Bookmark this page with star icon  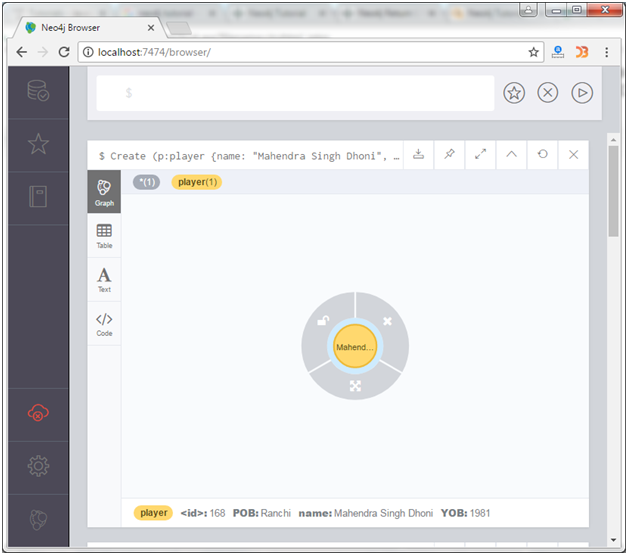click(x=533, y=52)
